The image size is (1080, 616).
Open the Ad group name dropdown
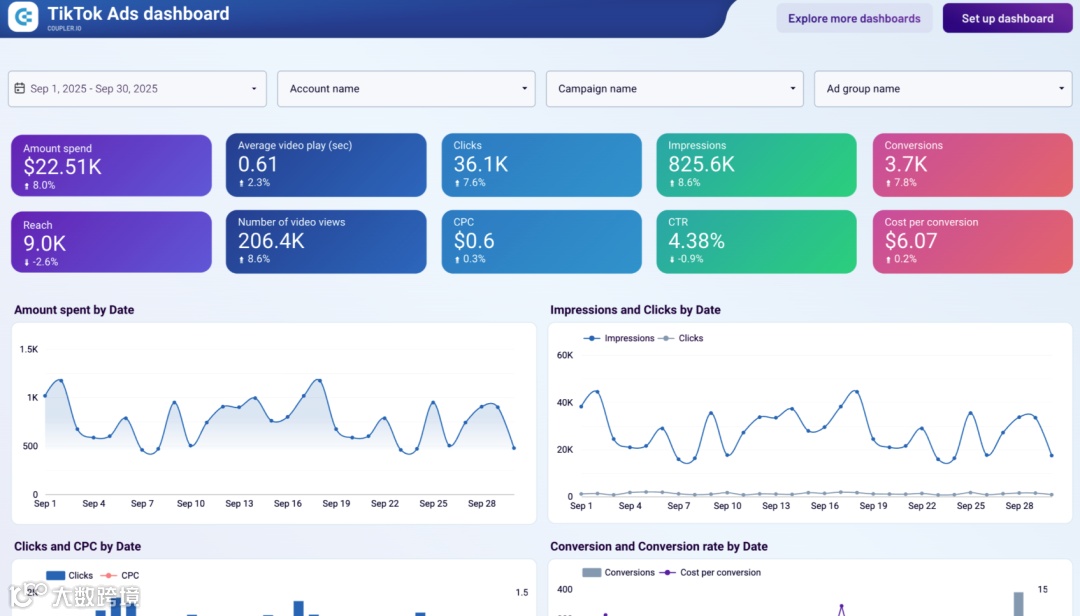coord(943,89)
